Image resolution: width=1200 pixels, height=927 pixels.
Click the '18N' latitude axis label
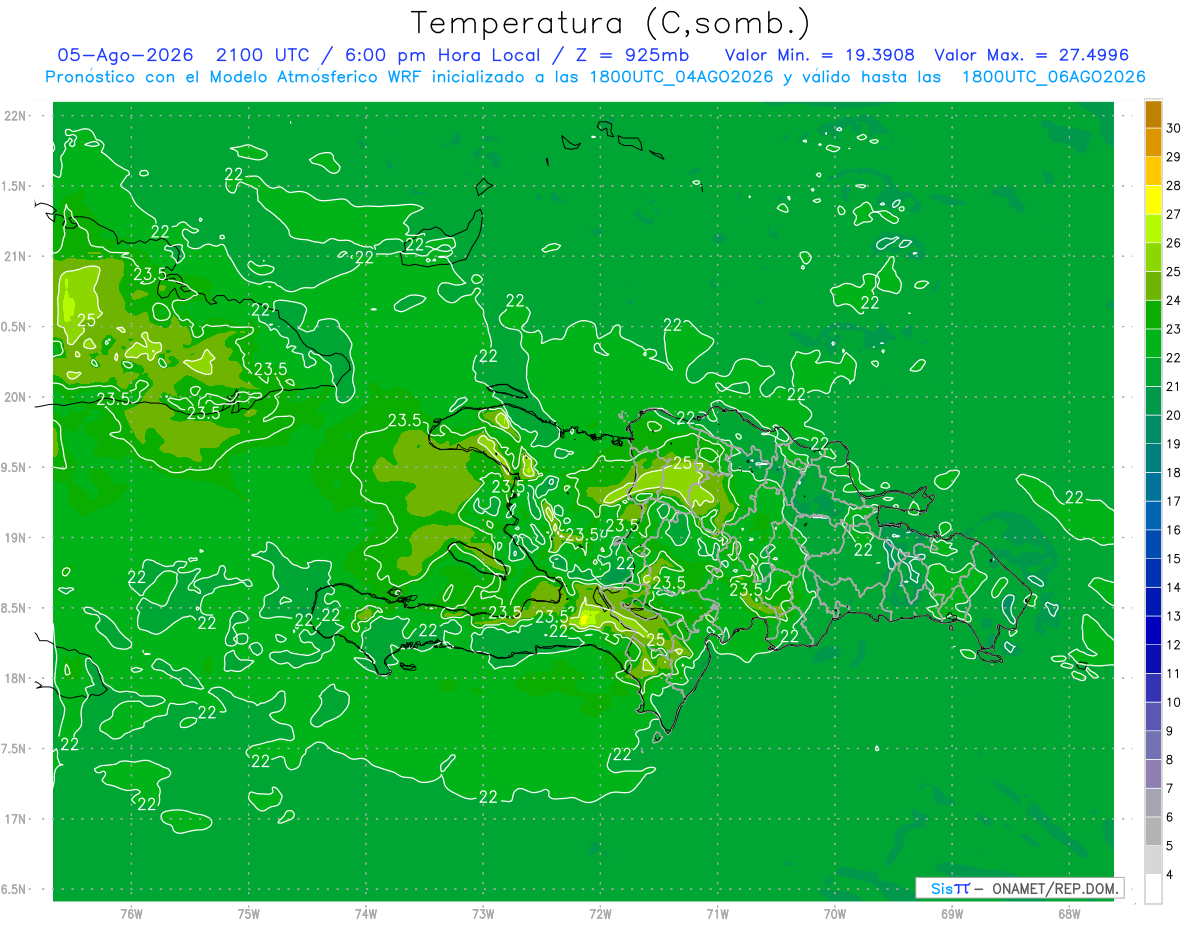pyautogui.click(x=14, y=678)
